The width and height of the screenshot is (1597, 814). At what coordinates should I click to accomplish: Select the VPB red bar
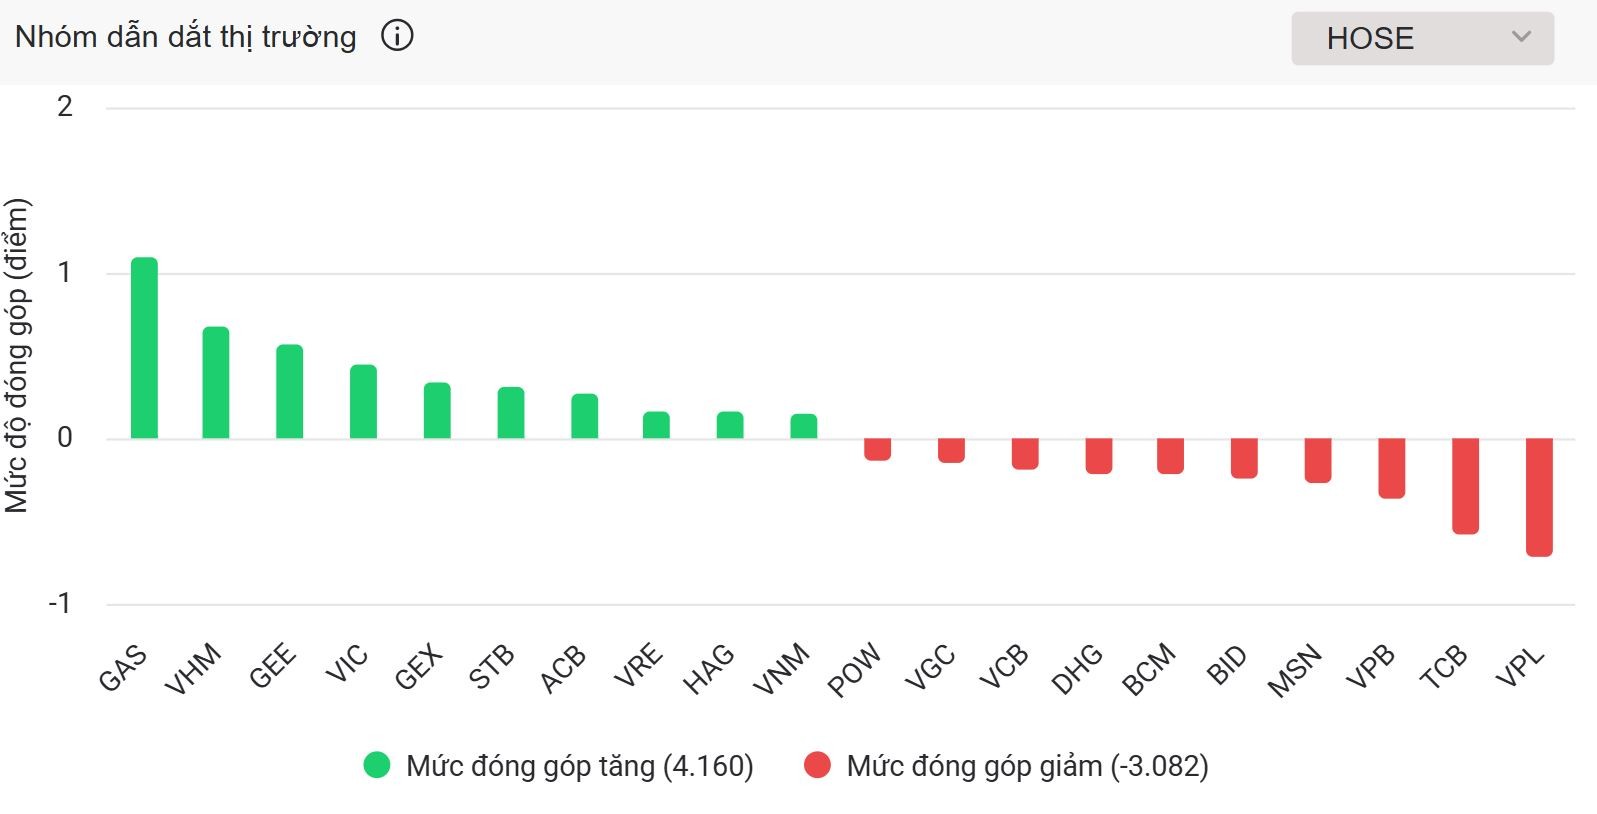[1391, 468]
